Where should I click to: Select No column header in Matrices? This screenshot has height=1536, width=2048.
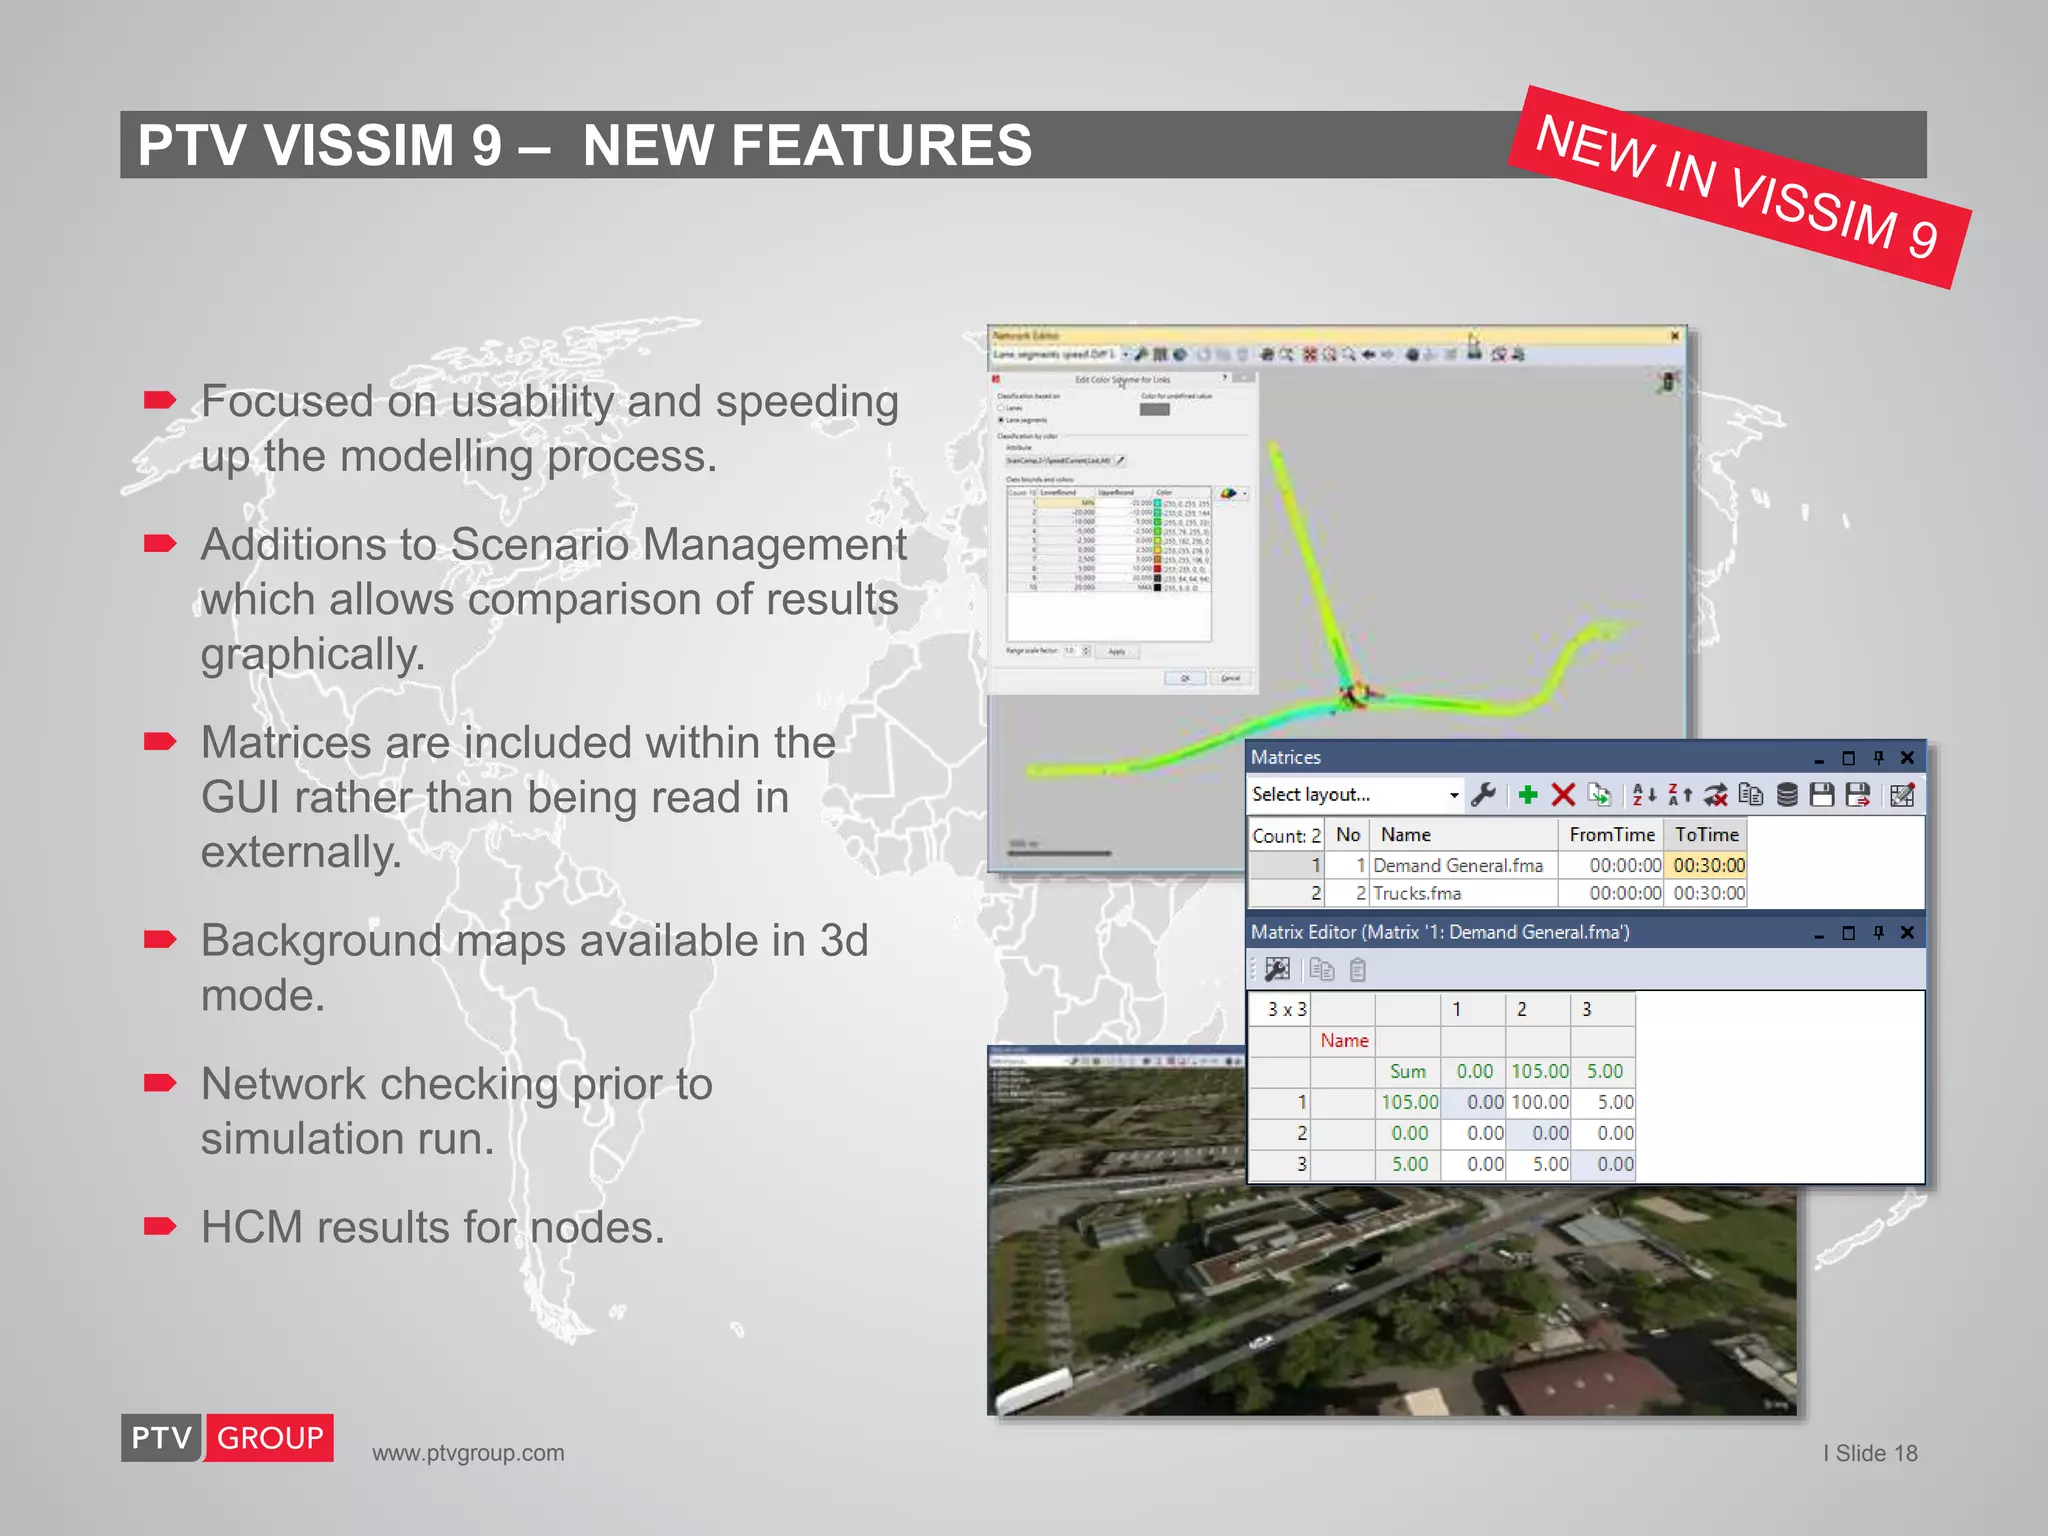click(x=1348, y=834)
